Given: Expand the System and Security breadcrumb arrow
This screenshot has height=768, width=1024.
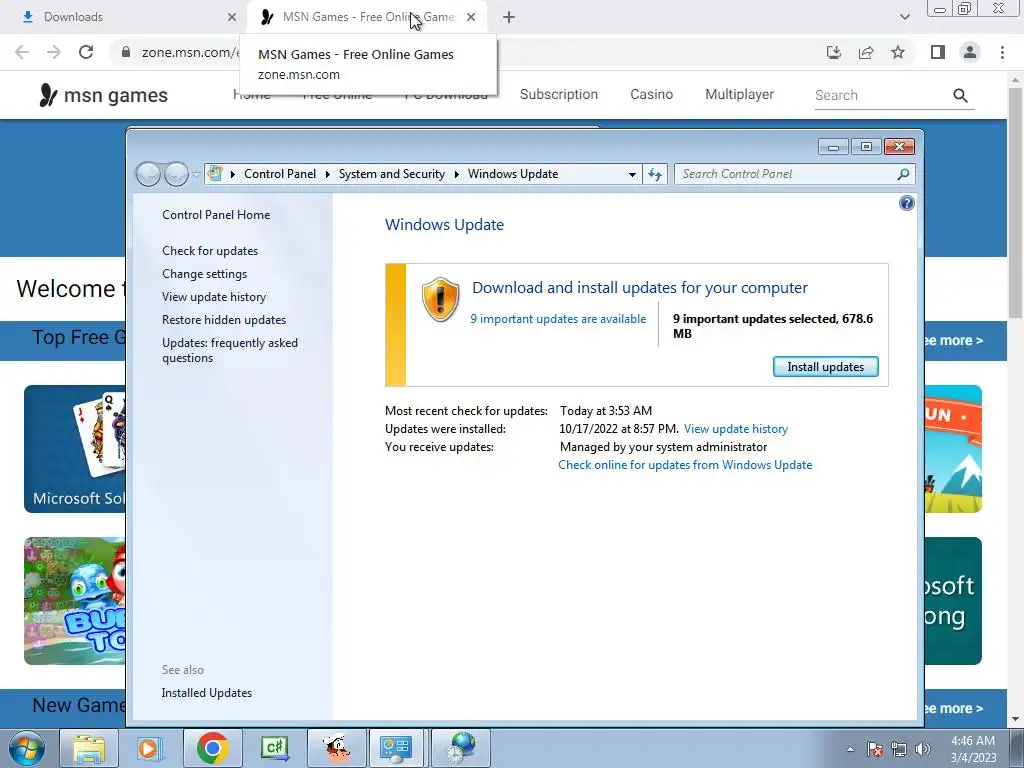Looking at the screenshot, I should (x=456, y=174).
